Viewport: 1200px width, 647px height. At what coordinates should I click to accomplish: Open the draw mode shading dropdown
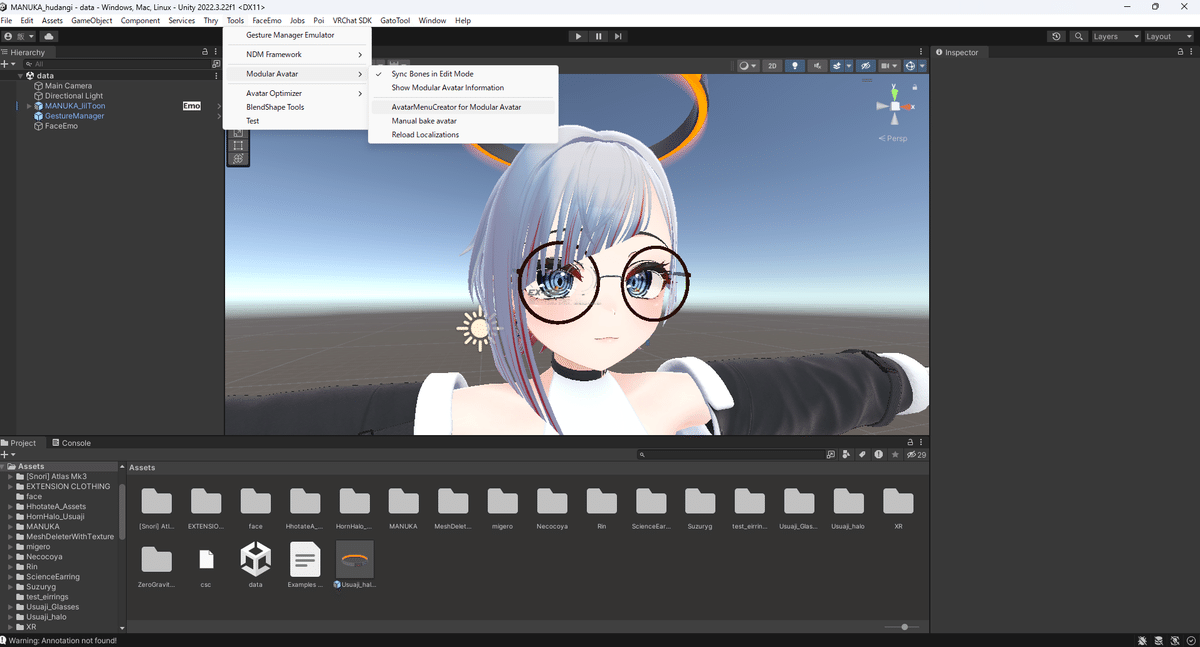coord(747,66)
